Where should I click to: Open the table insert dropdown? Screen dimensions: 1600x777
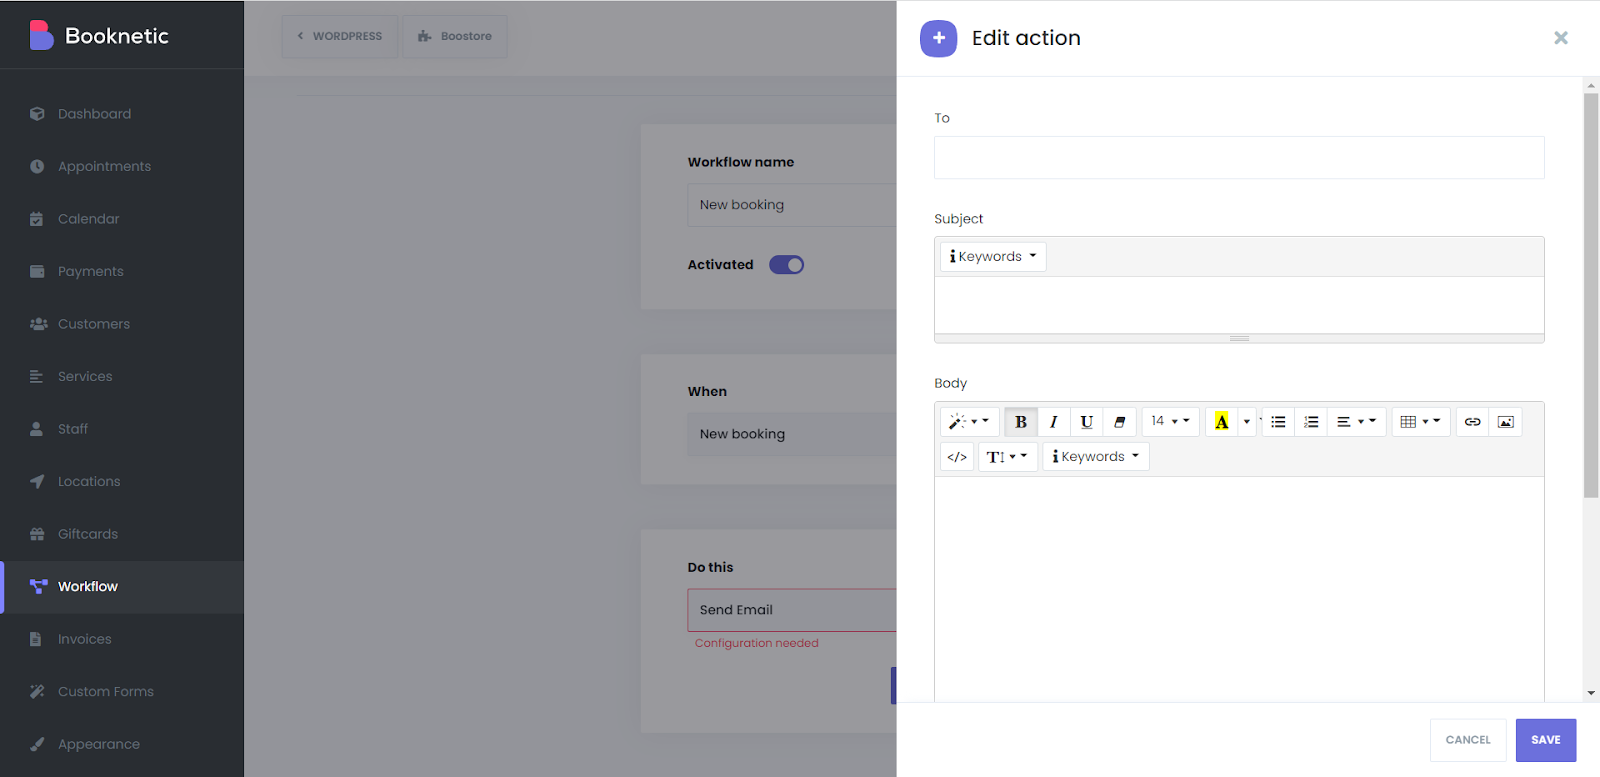point(1421,422)
